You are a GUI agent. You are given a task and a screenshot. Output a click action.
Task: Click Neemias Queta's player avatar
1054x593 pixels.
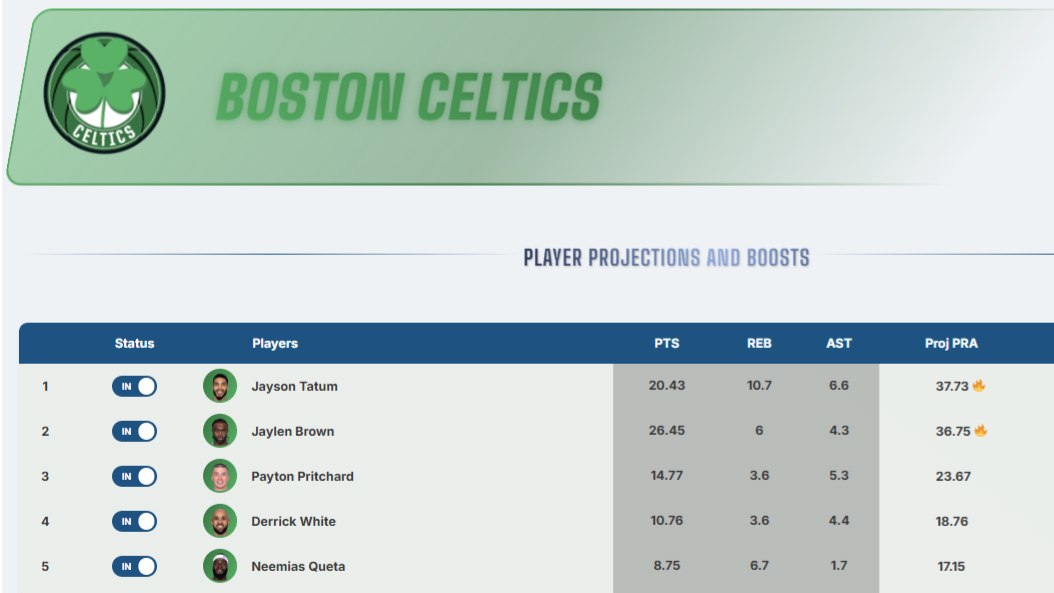(220, 566)
